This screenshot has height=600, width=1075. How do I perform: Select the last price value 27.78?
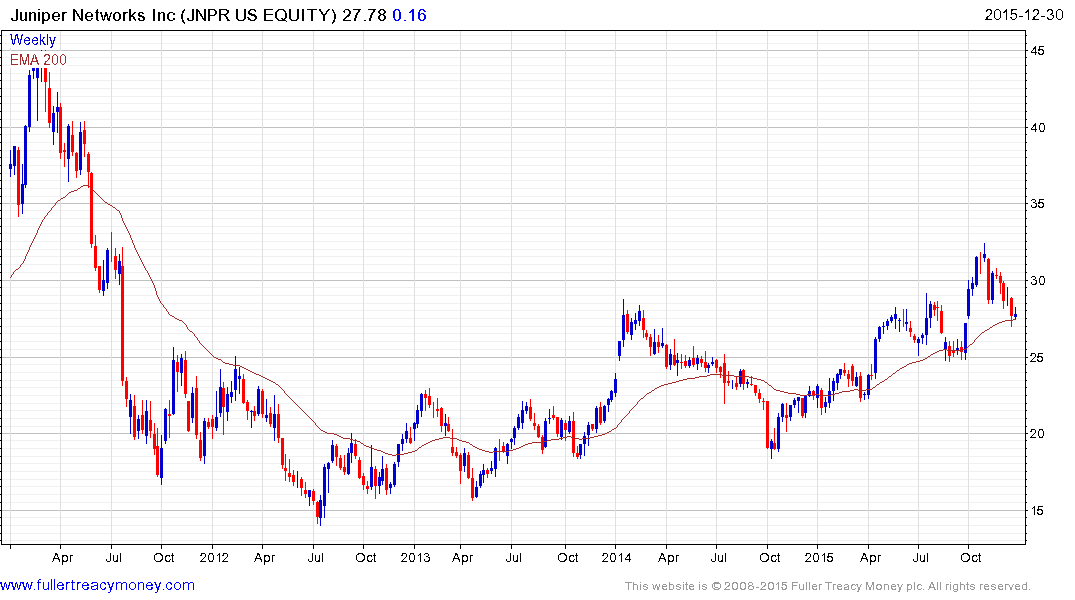click(x=364, y=15)
